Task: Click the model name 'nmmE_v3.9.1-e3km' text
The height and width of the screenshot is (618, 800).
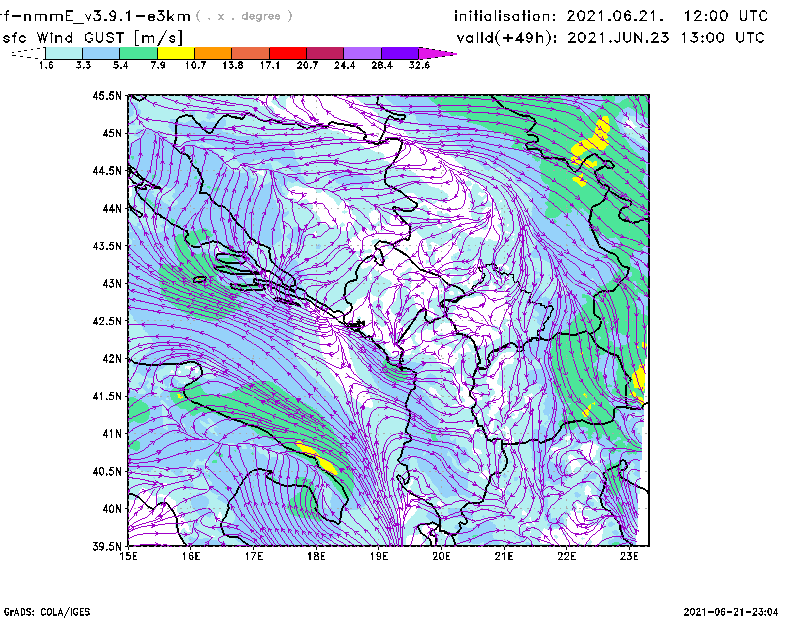Action: (x=107, y=16)
